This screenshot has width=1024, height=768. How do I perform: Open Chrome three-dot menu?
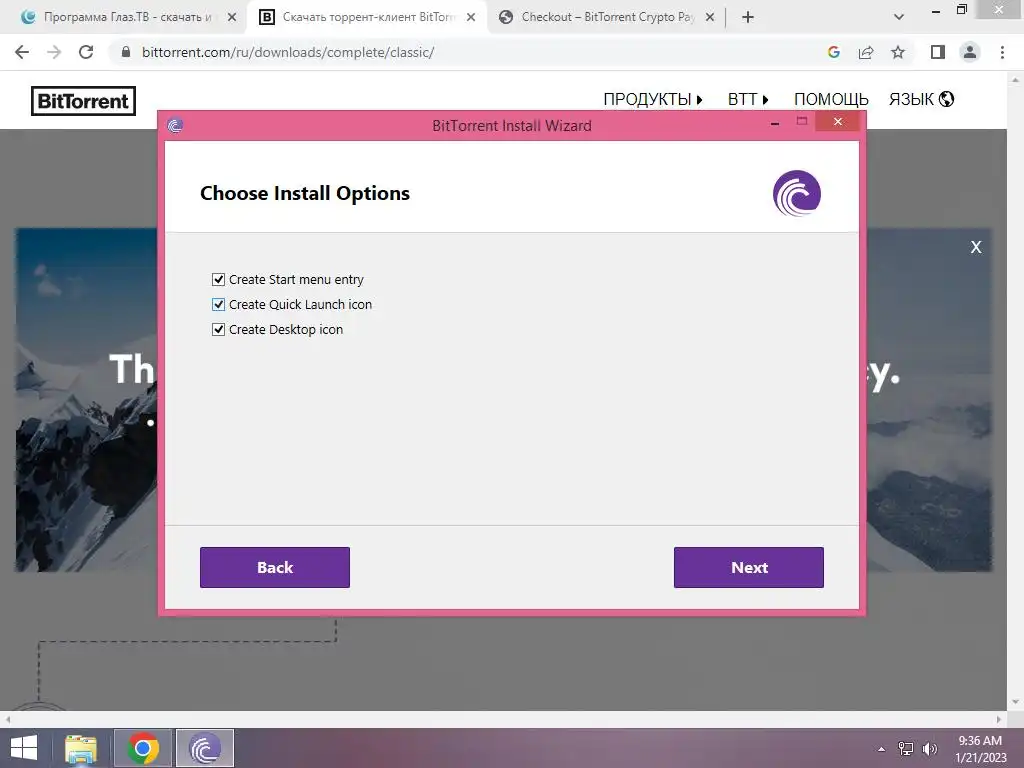pos(1002,52)
